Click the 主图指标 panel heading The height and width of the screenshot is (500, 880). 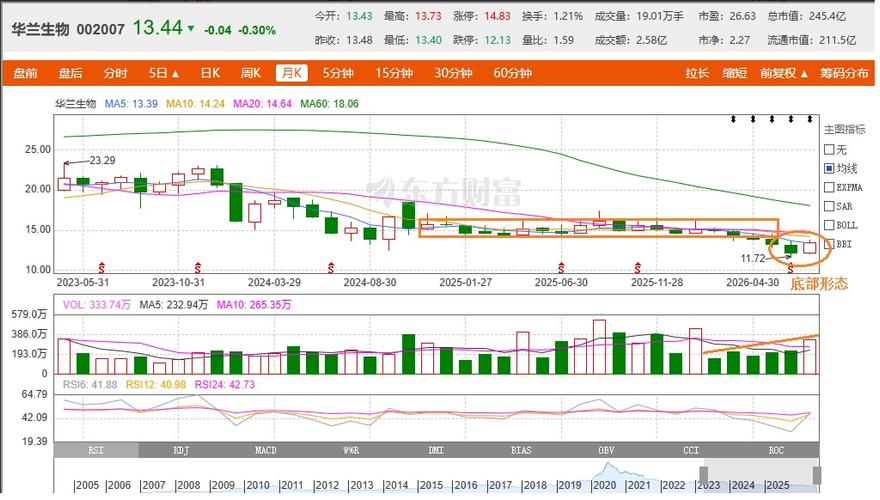pyautogui.click(x=844, y=130)
